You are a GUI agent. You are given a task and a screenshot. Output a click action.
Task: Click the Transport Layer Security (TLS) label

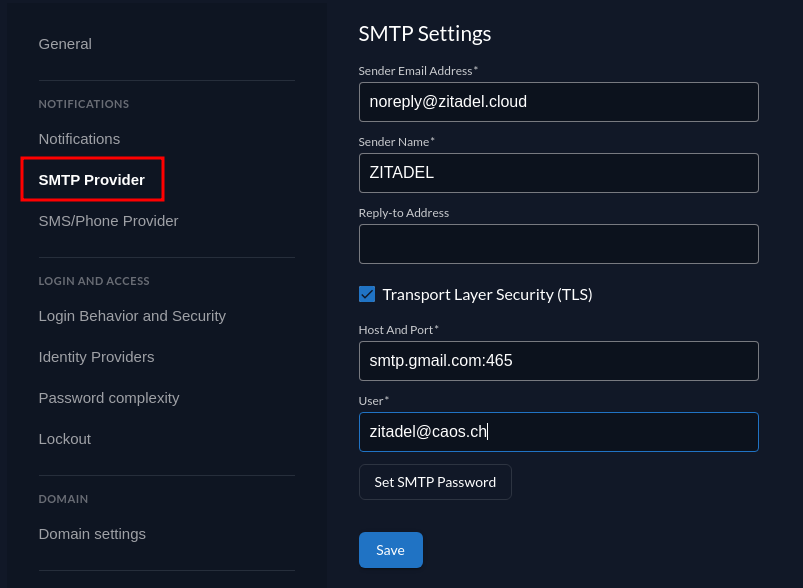(x=487, y=294)
